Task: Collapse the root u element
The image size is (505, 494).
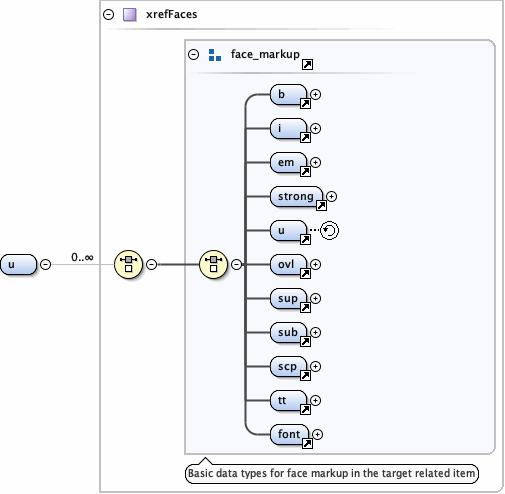Action: point(45,264)
